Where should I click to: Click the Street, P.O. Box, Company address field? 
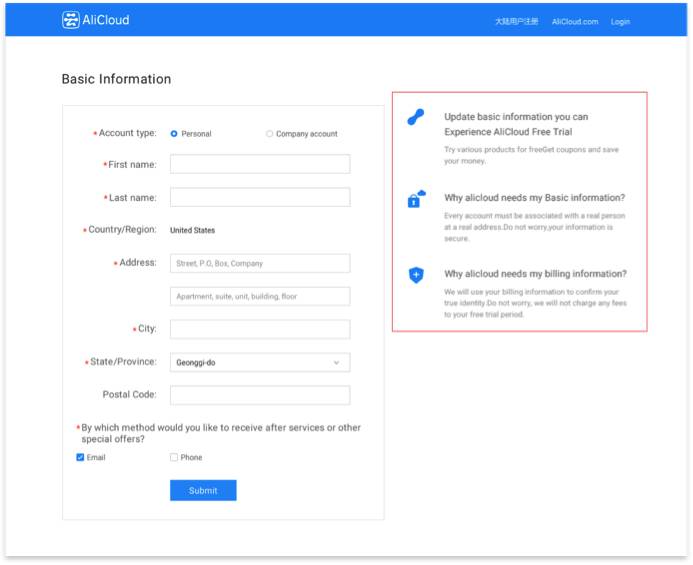[x=260, y=263]
